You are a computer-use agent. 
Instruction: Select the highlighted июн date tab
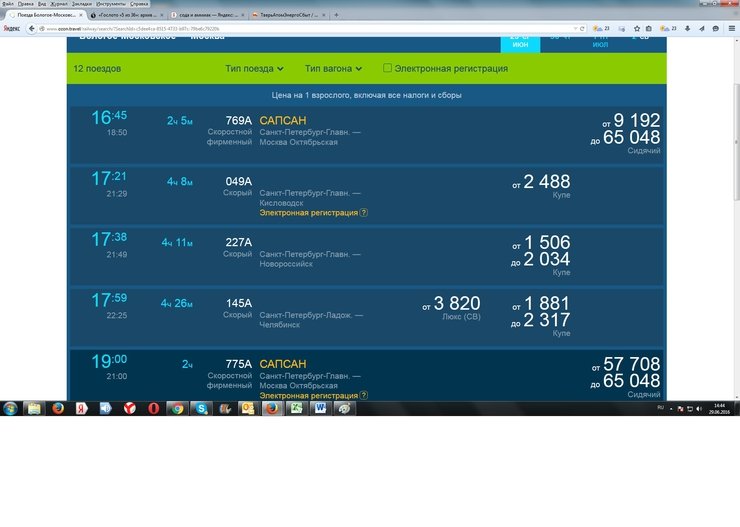513,43
